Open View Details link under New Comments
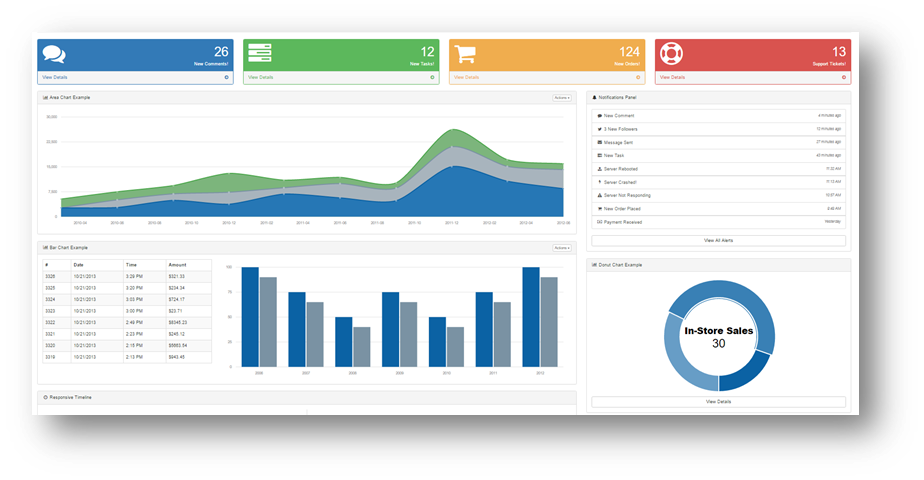 pyautogui.click(x=53, y=77)
